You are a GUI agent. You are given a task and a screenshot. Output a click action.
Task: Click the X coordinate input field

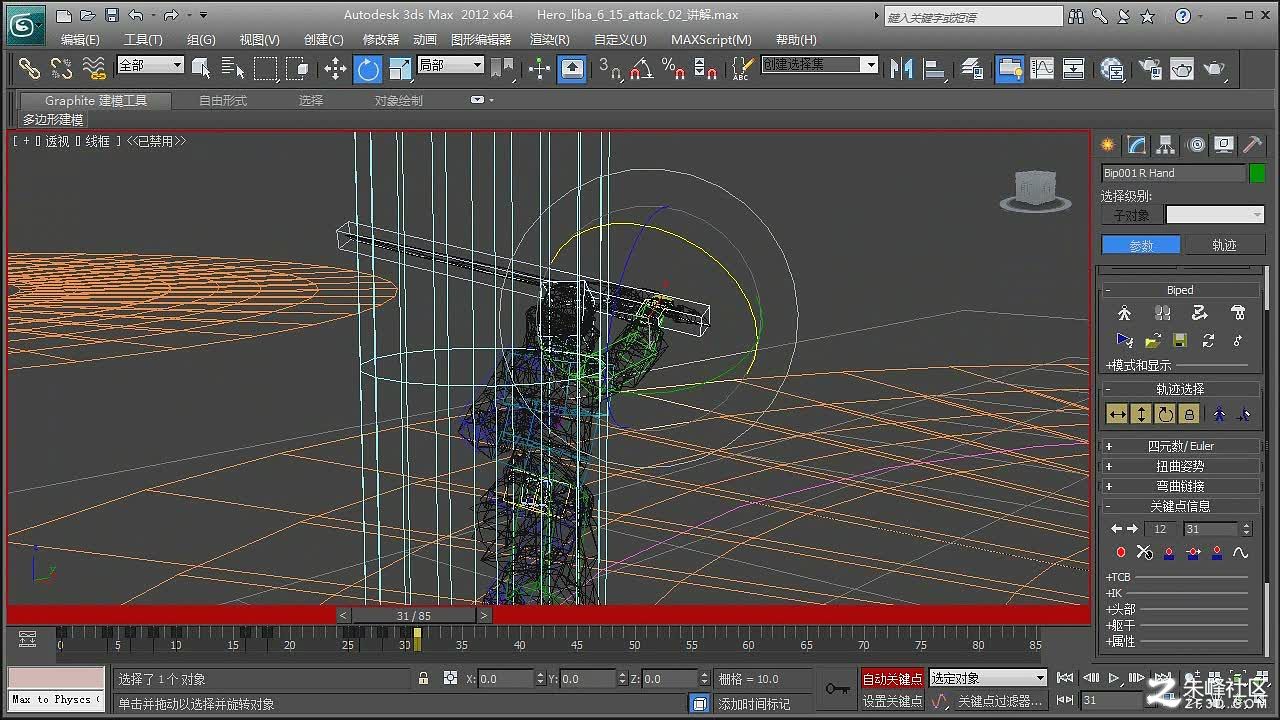coord(506,679)
